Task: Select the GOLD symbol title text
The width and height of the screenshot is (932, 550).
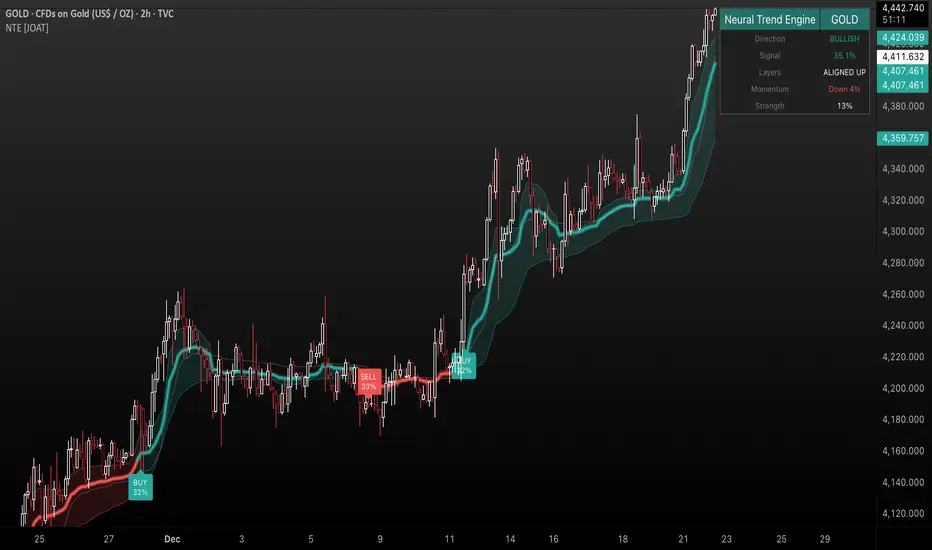Action: click(x=89, y=13)
